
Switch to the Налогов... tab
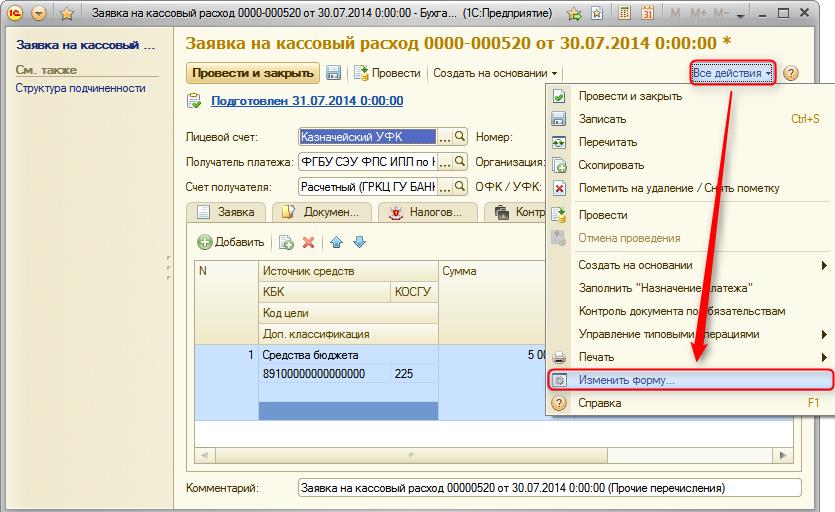pos(426,212)
